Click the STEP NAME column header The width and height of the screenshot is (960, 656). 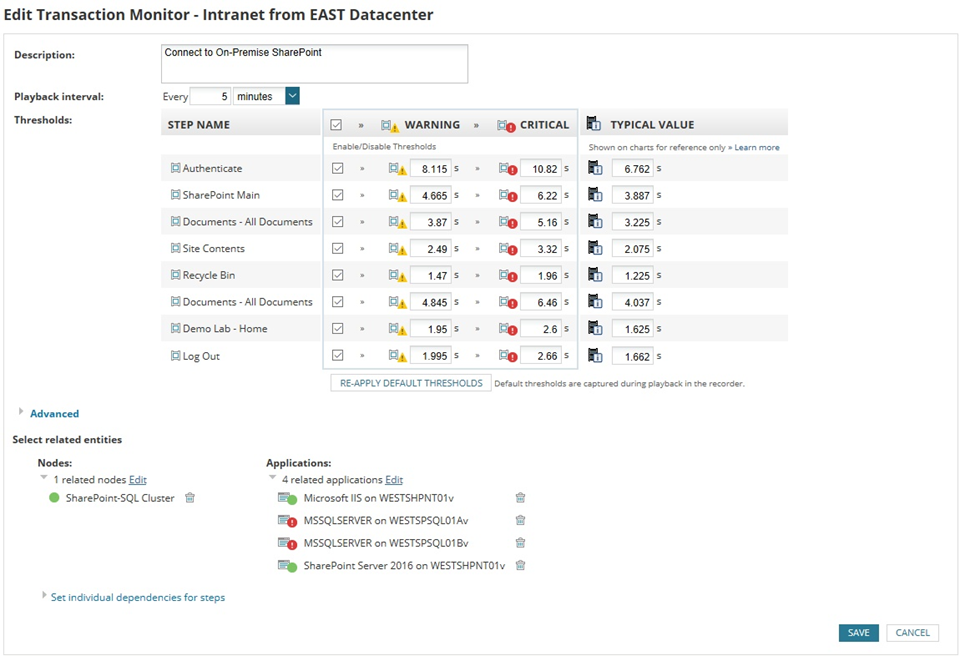pos(199,124)
